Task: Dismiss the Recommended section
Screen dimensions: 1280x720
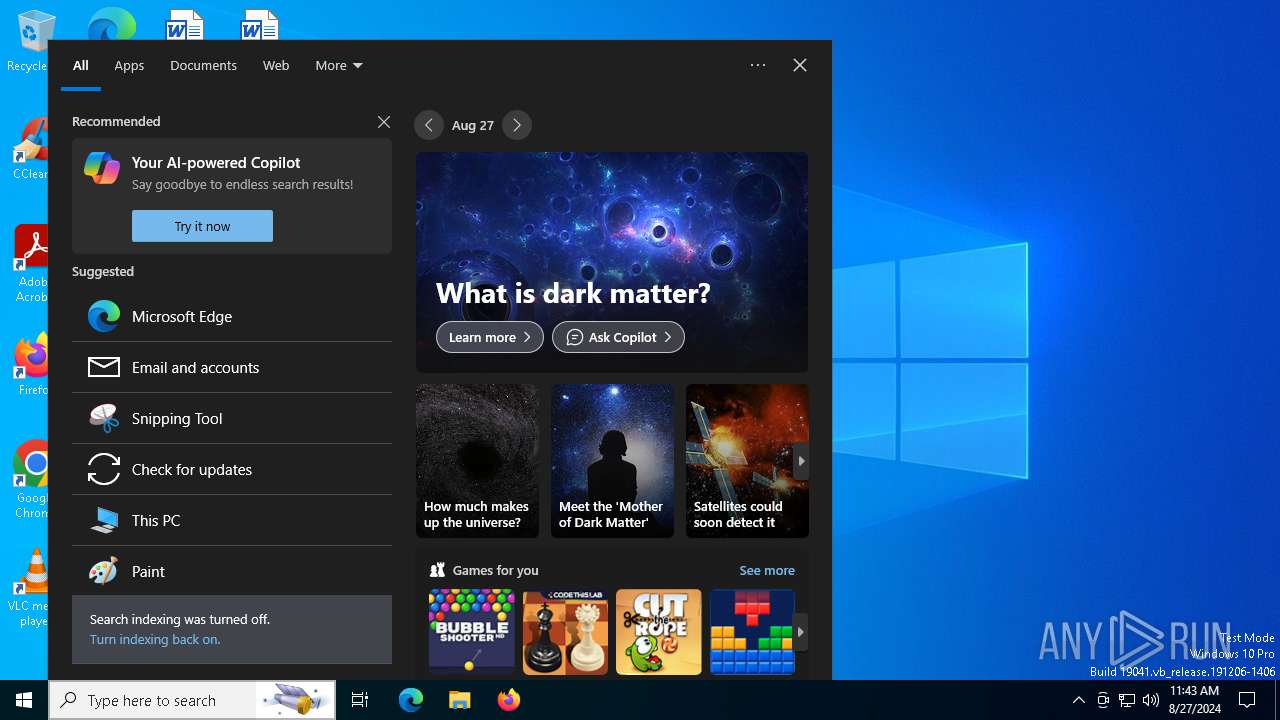Action: tap(384, 121)
